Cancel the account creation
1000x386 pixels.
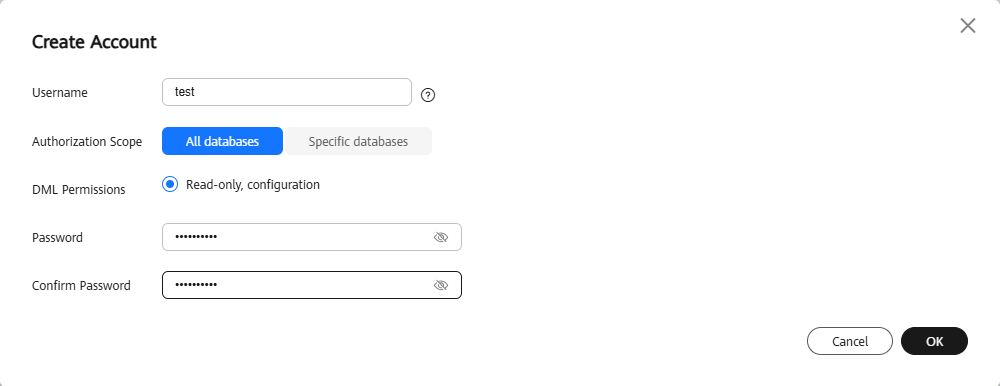(849, 341)
